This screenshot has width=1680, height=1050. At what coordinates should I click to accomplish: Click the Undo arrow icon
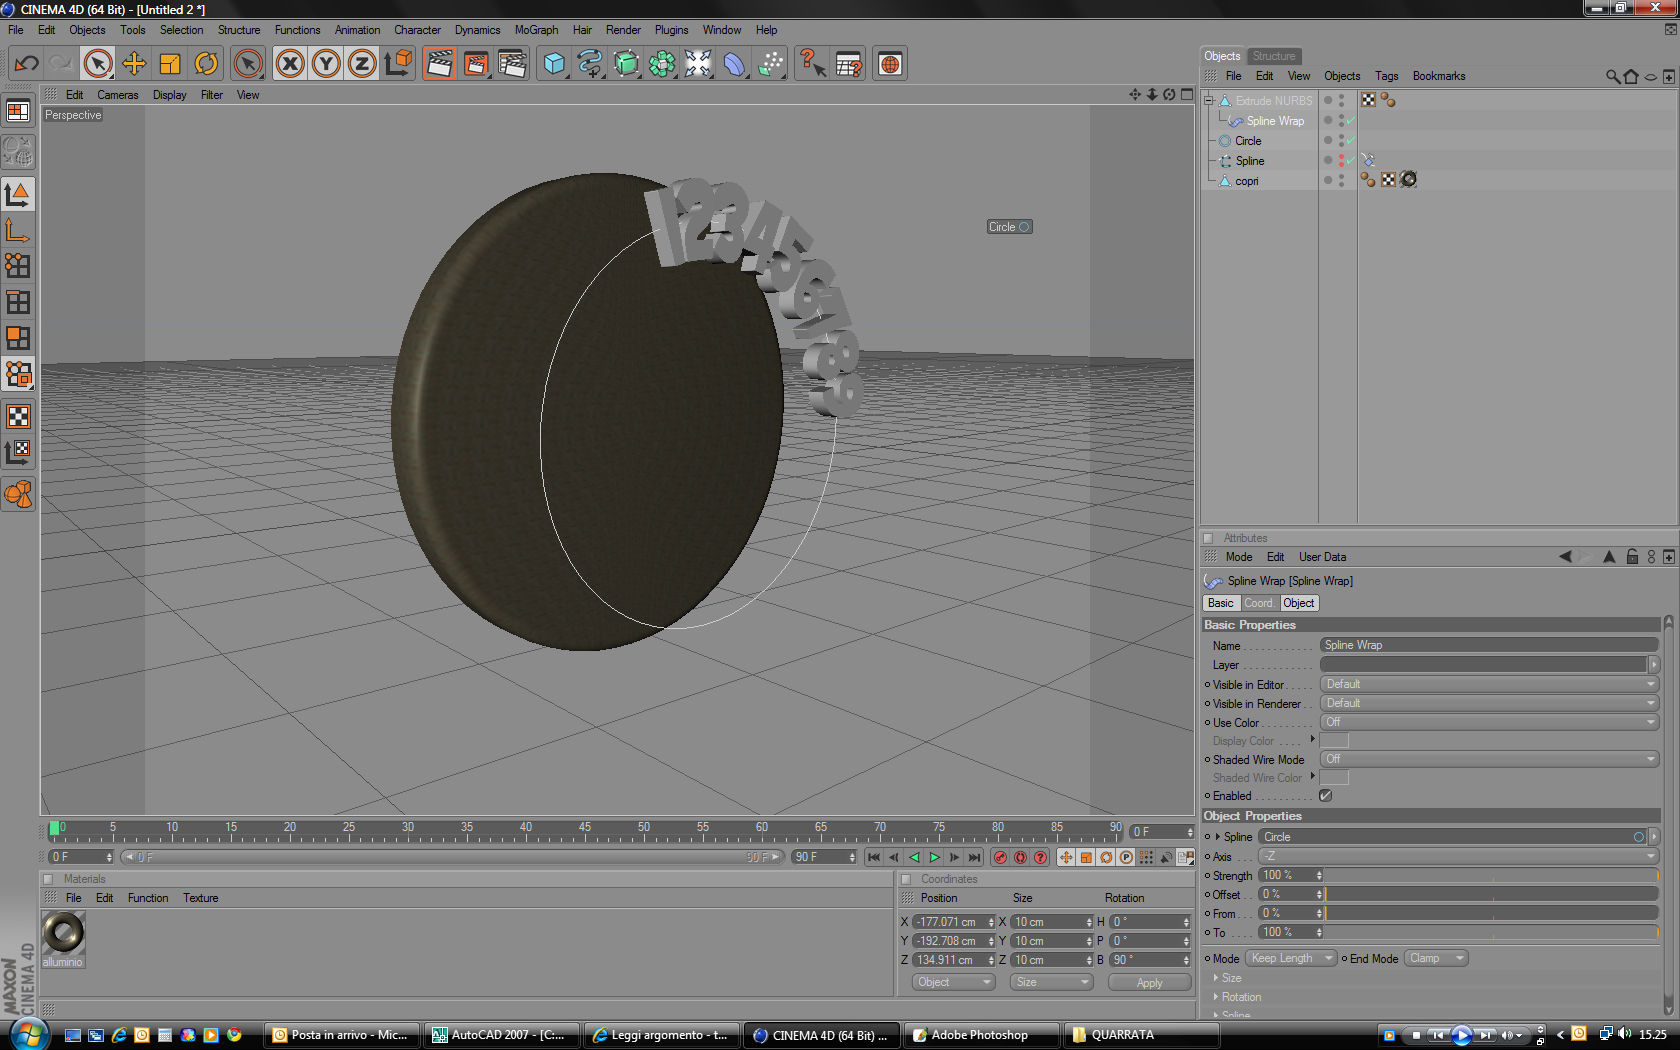[26, 64]
